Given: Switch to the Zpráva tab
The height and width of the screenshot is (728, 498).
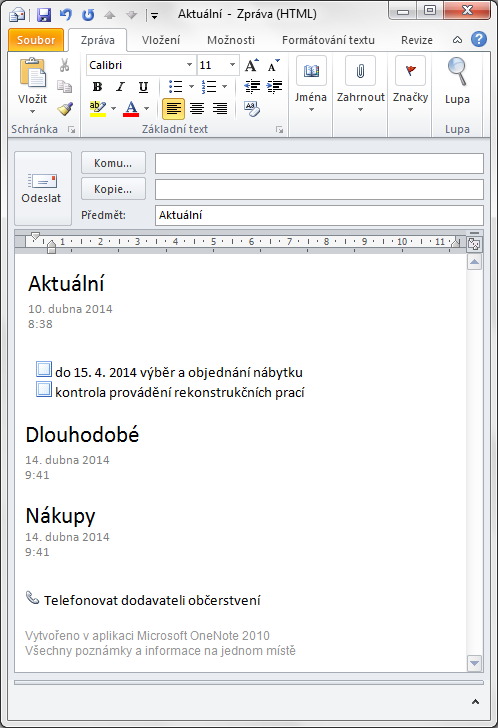Looking at the screenshot, I should [97, 40].
